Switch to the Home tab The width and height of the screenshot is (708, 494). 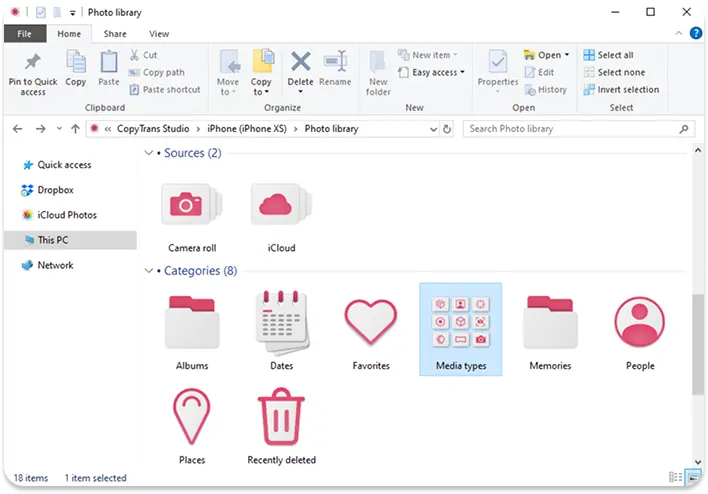pyautogui.click(x=69, y=34)
